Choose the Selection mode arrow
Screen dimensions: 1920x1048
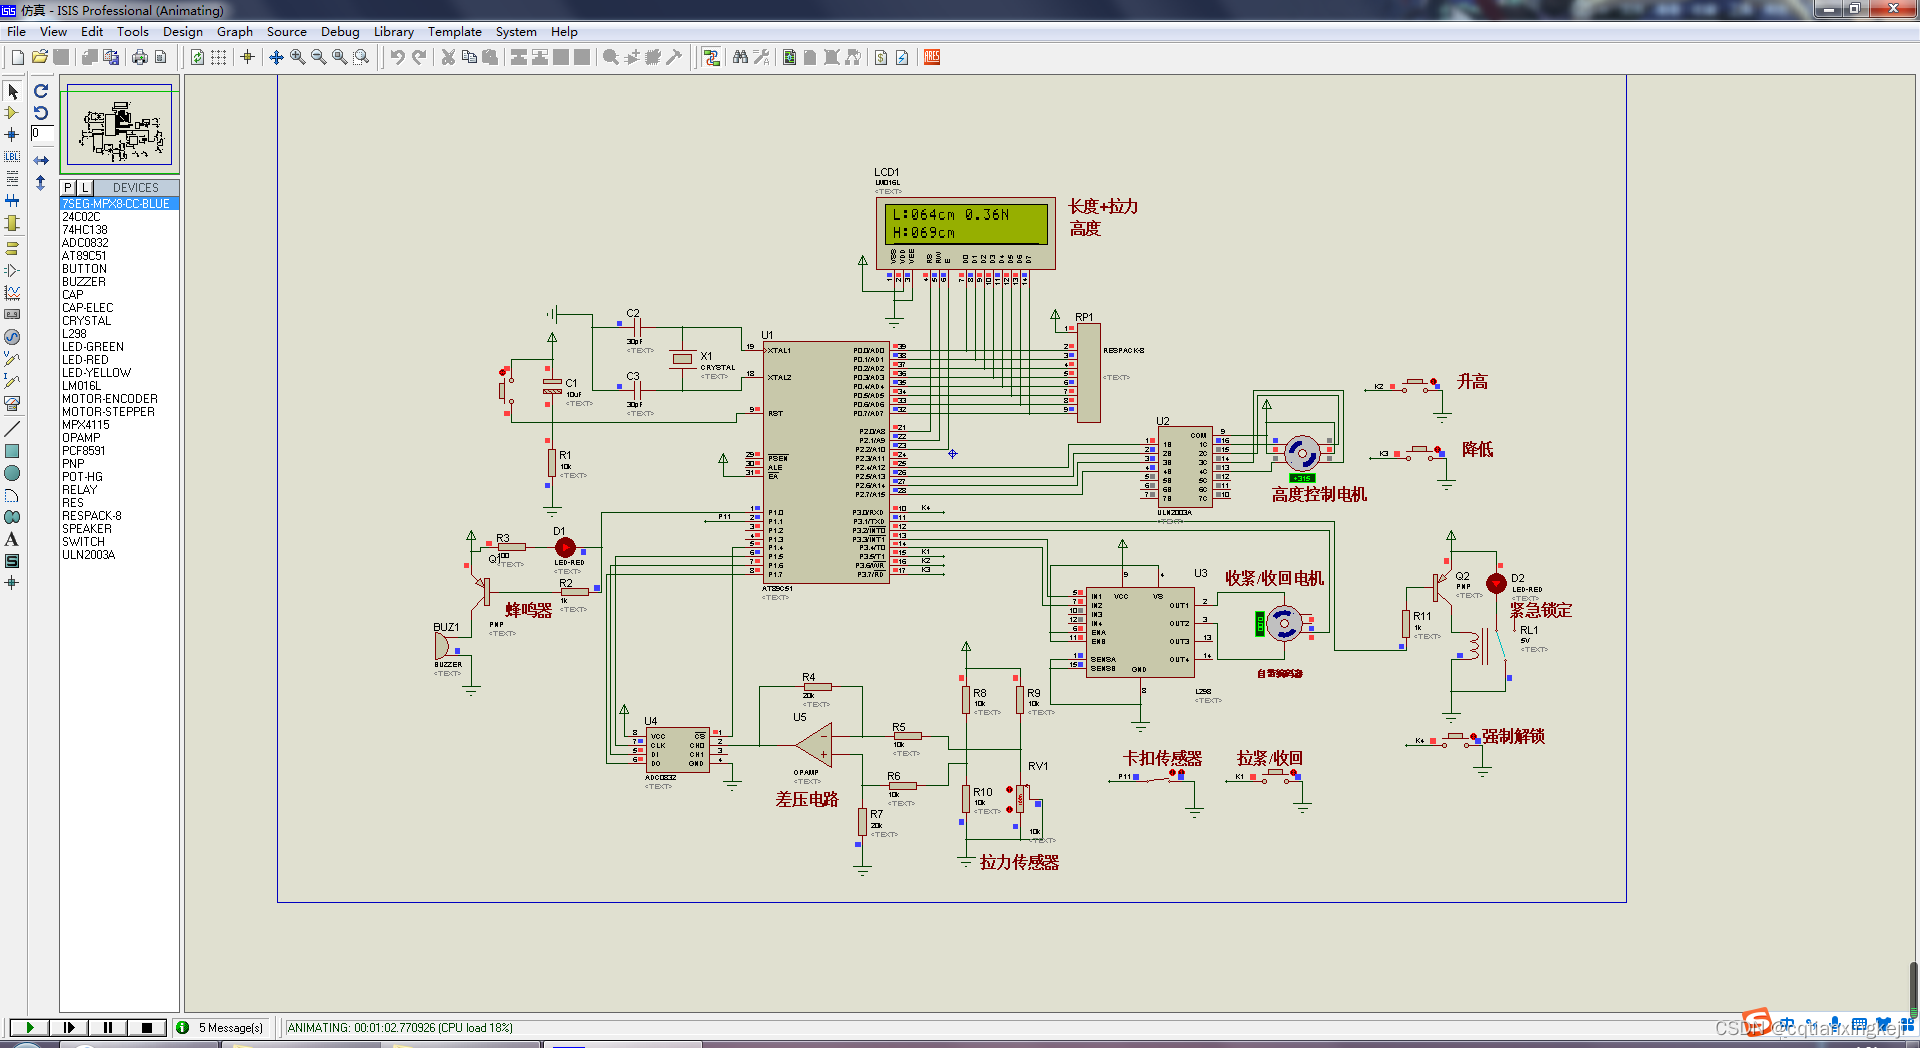[x=12, y=92]
